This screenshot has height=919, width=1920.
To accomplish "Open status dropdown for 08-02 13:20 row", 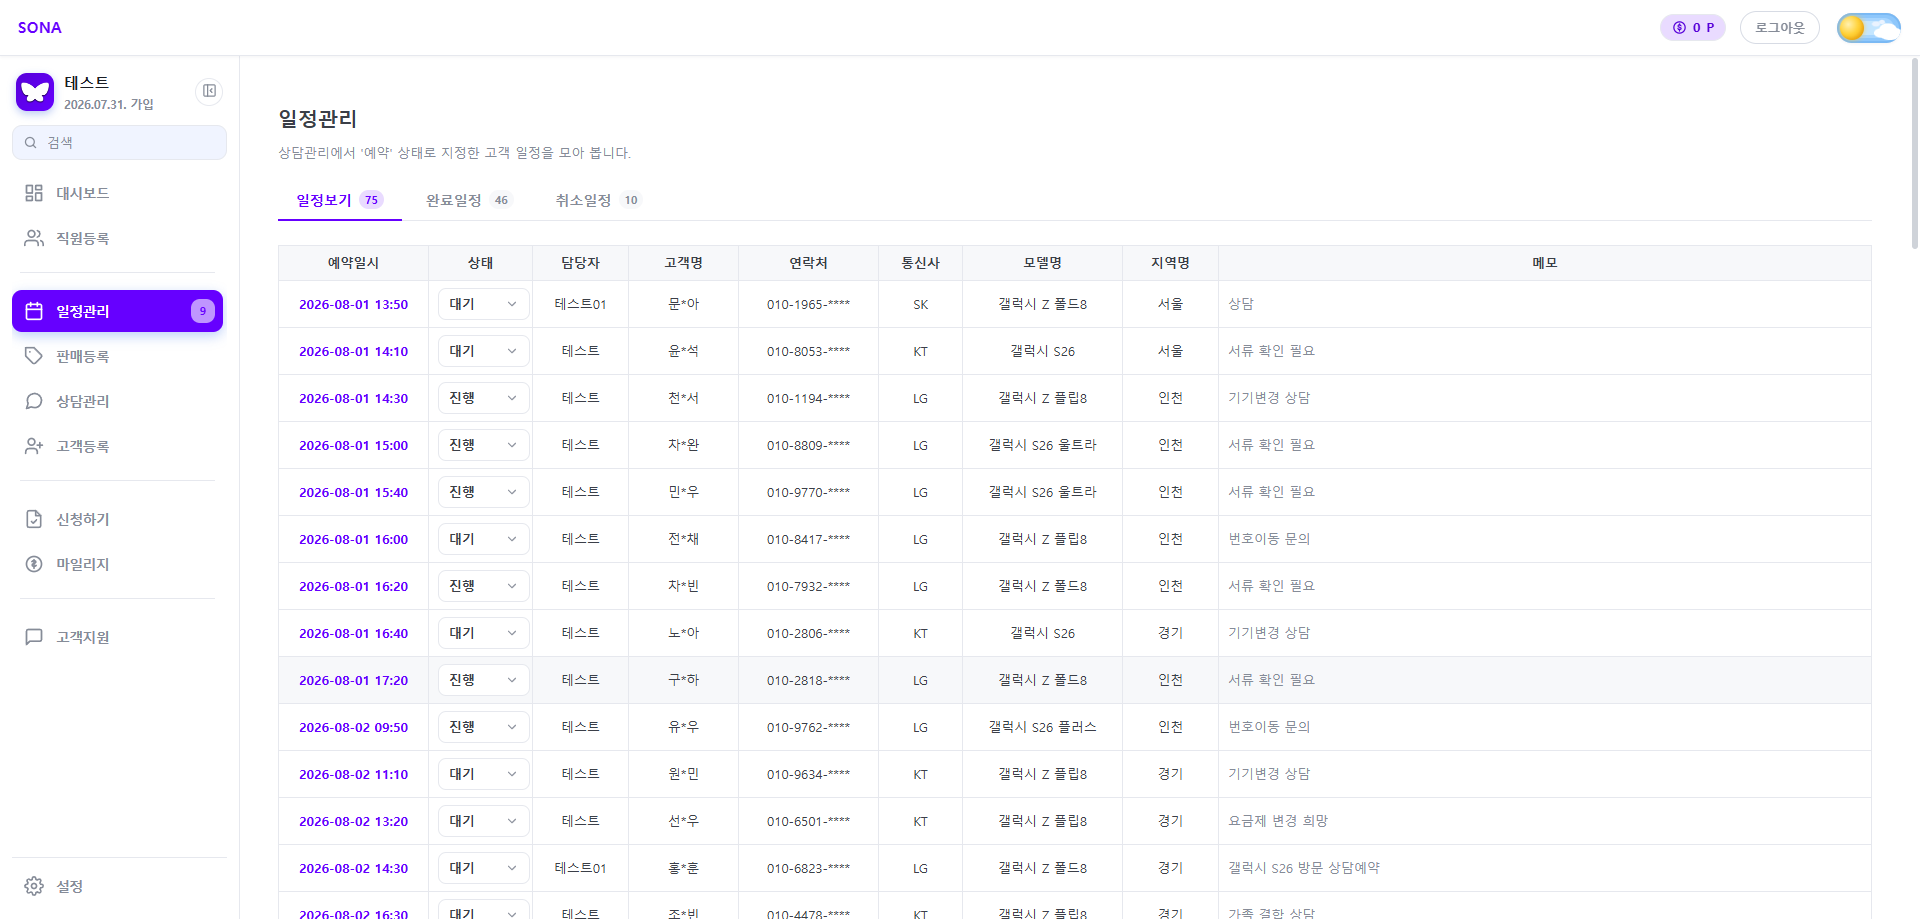I will [x=484, y=821].
